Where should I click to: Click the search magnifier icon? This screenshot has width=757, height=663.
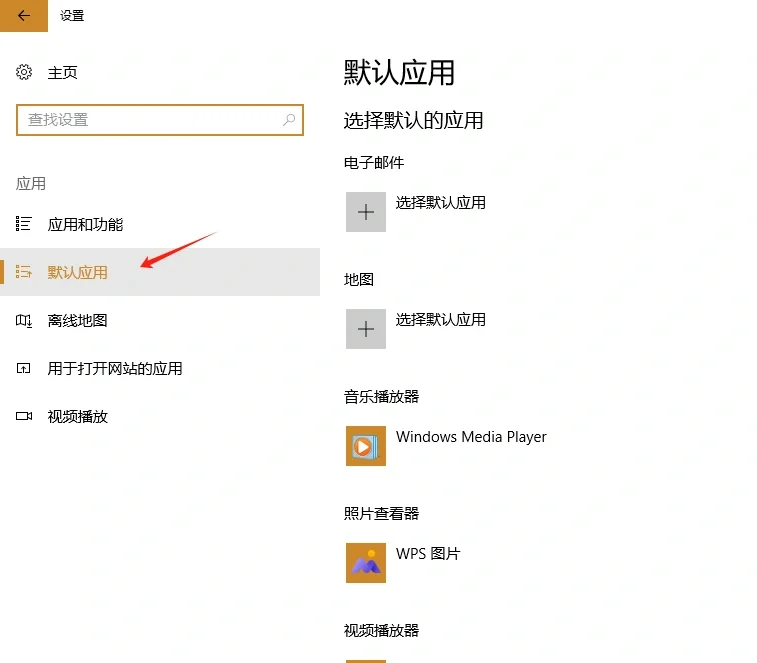[289, 120]
